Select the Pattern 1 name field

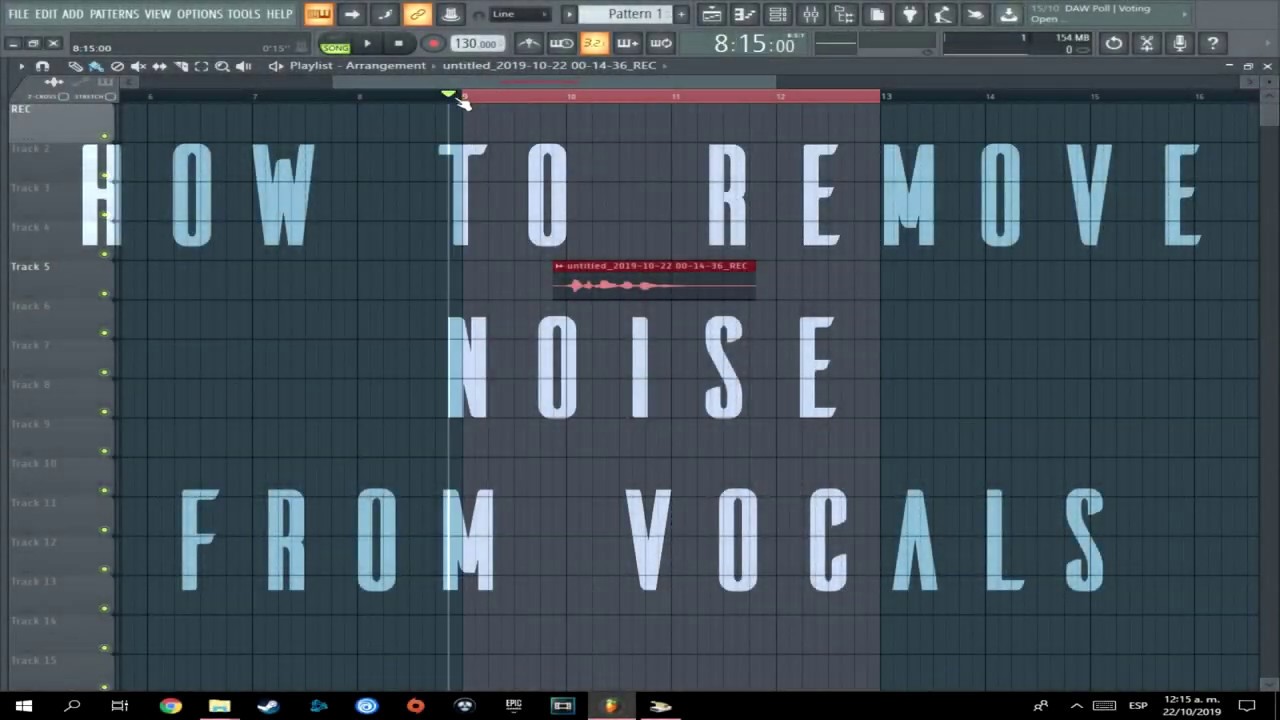[x=626, y=14]
